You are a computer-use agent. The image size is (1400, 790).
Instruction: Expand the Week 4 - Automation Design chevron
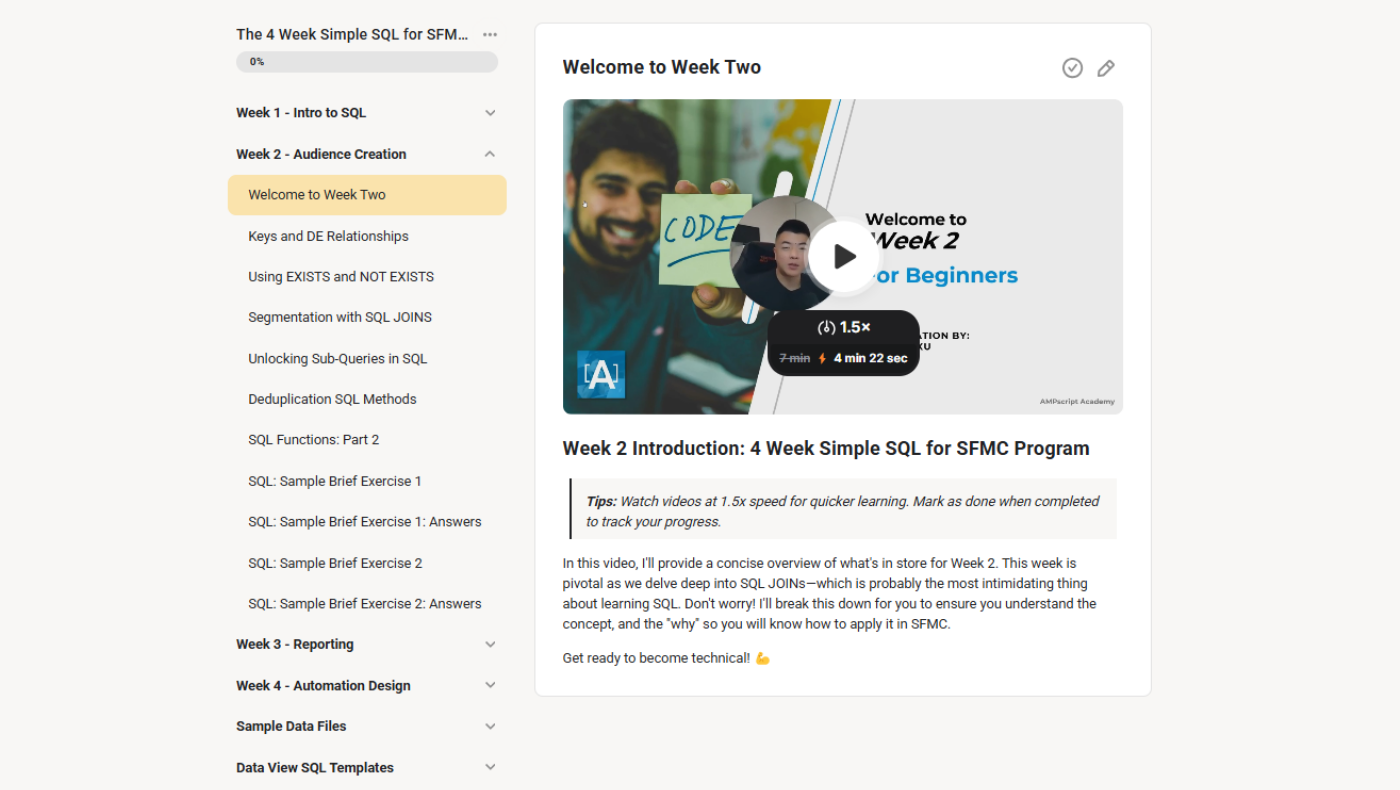(490, 686)
